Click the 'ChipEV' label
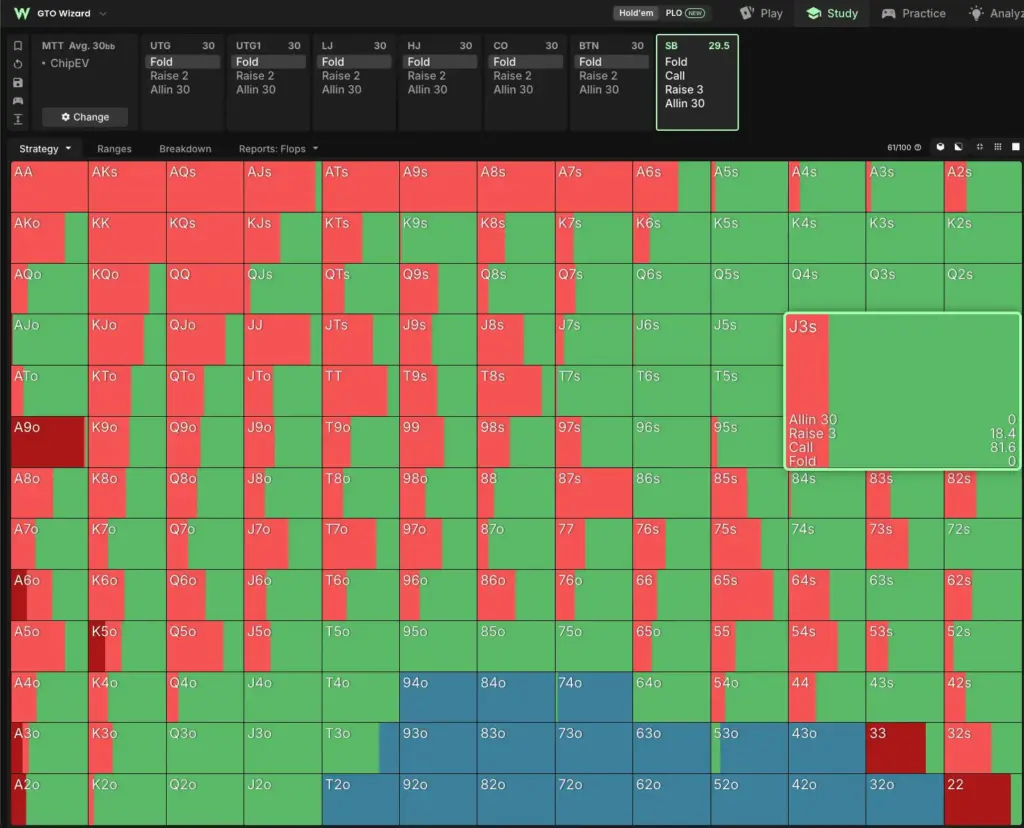Viewport: 1024px width, 828px height. point(69,63)
